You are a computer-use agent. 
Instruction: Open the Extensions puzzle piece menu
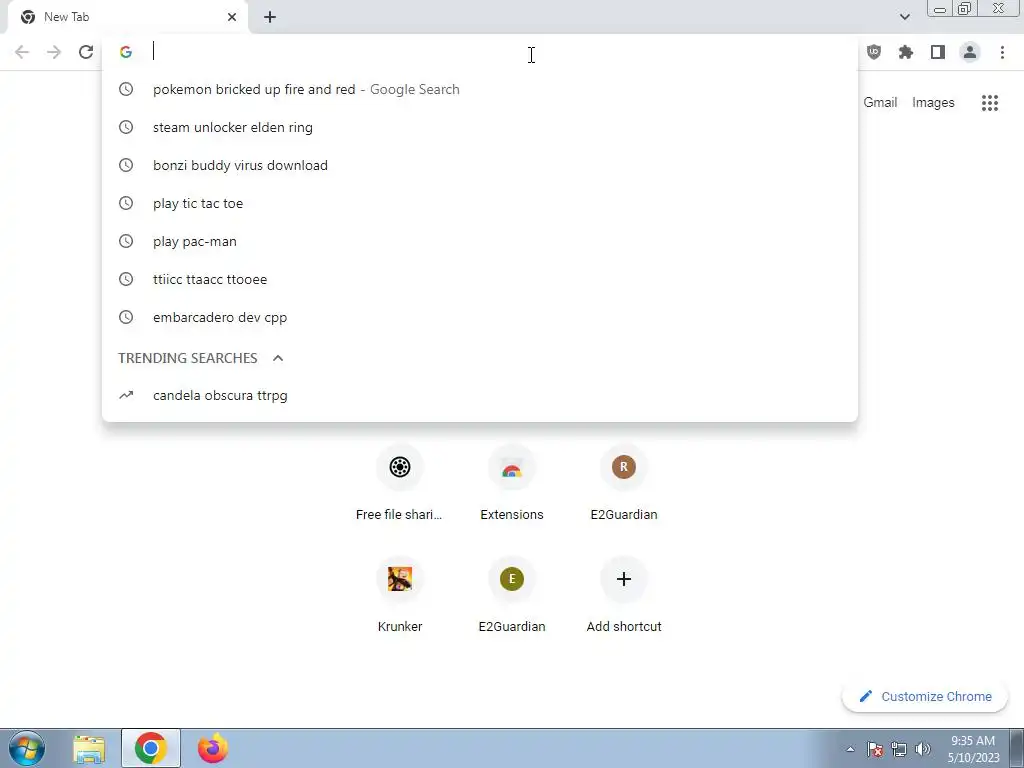(x=905, y=52)
